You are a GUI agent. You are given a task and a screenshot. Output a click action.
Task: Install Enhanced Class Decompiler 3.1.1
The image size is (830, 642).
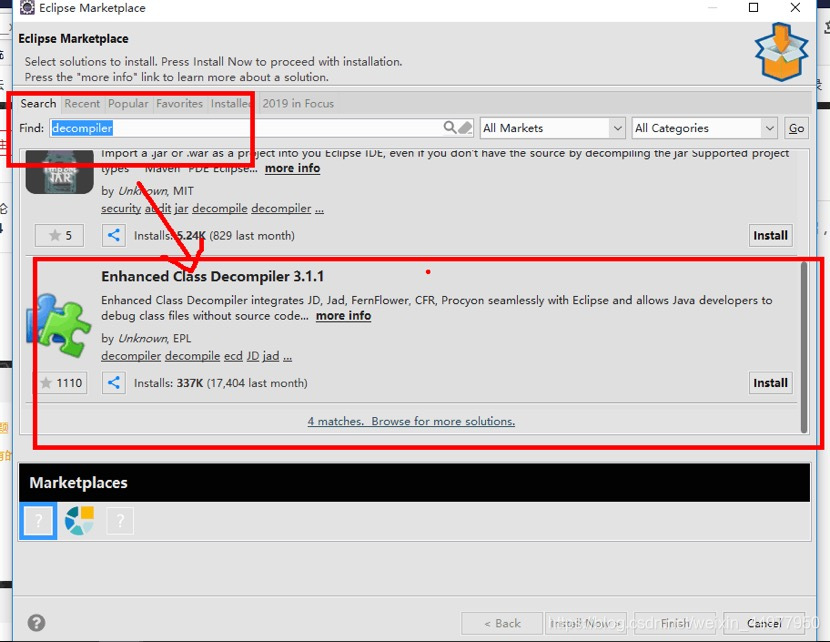point(770,383)
